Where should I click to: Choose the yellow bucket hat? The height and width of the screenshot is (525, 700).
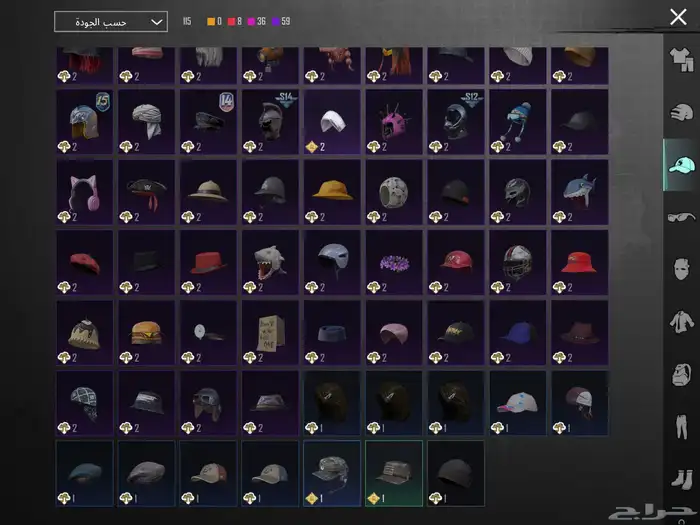click(332, 192)
